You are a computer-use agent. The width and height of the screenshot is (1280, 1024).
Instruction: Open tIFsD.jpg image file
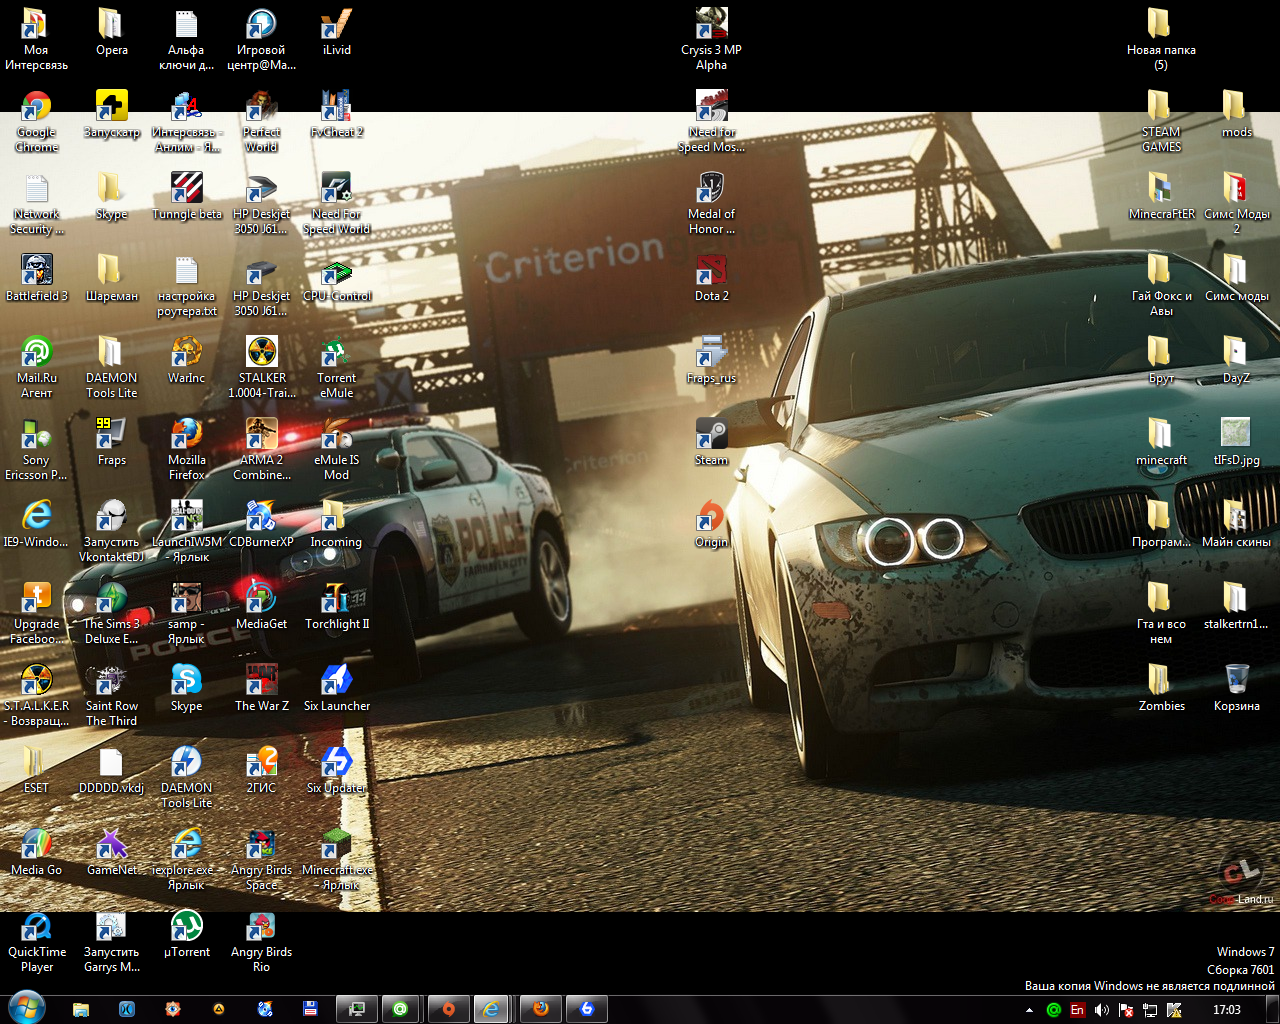point(1237,434)
